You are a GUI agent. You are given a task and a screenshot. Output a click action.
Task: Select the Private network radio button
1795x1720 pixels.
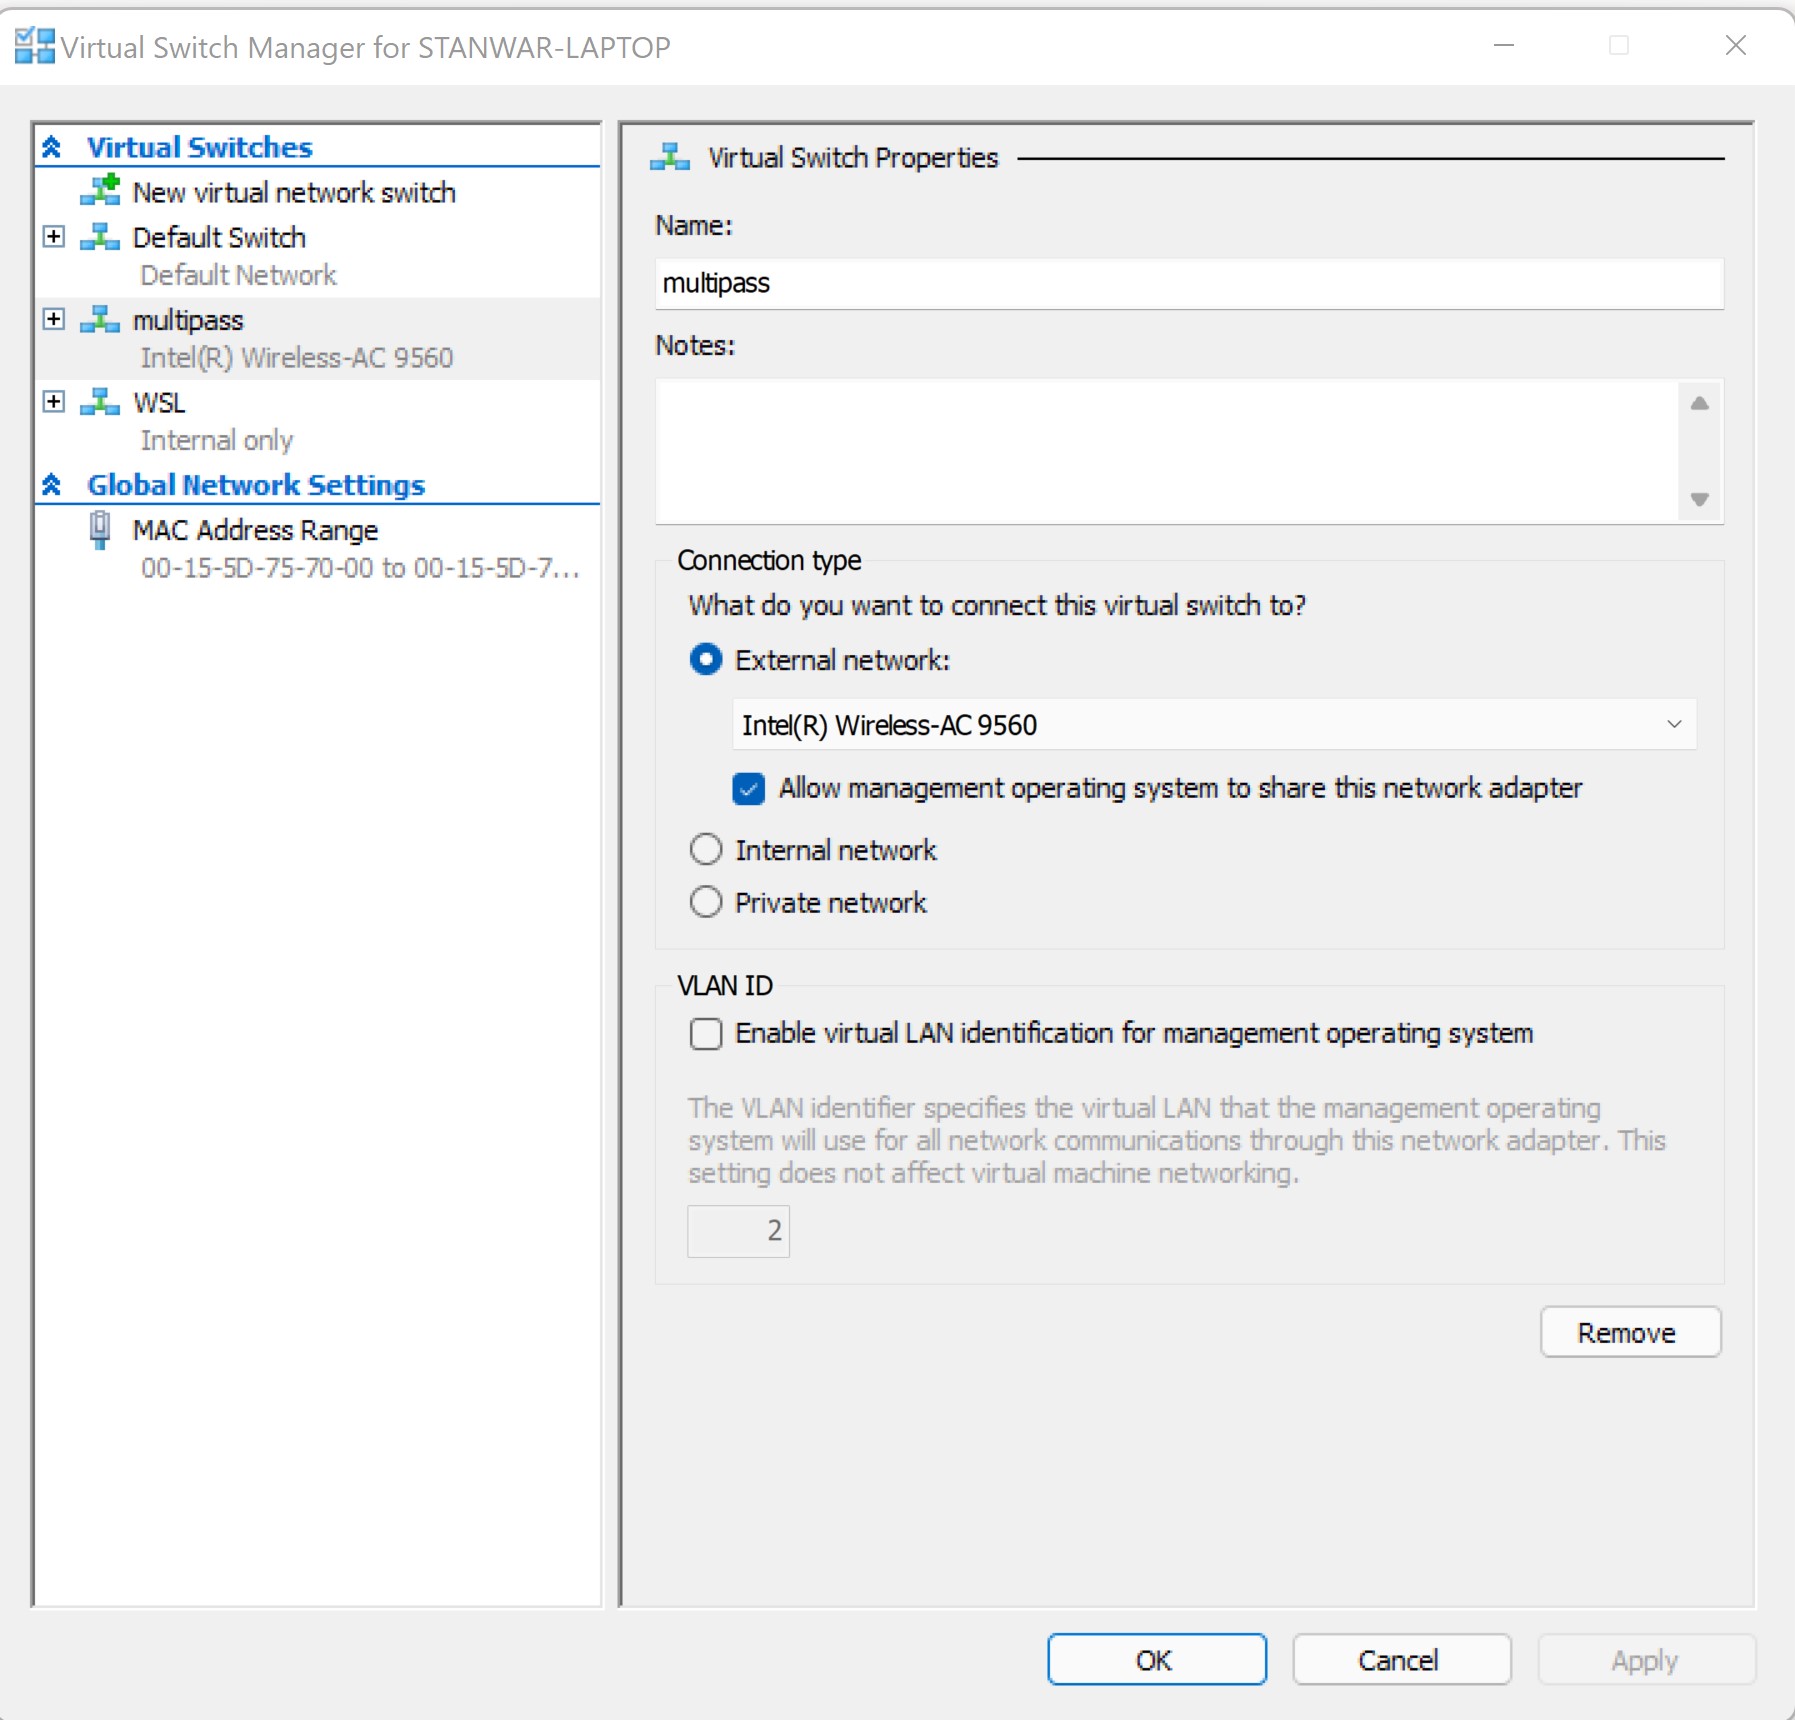[x=706, y=902]
